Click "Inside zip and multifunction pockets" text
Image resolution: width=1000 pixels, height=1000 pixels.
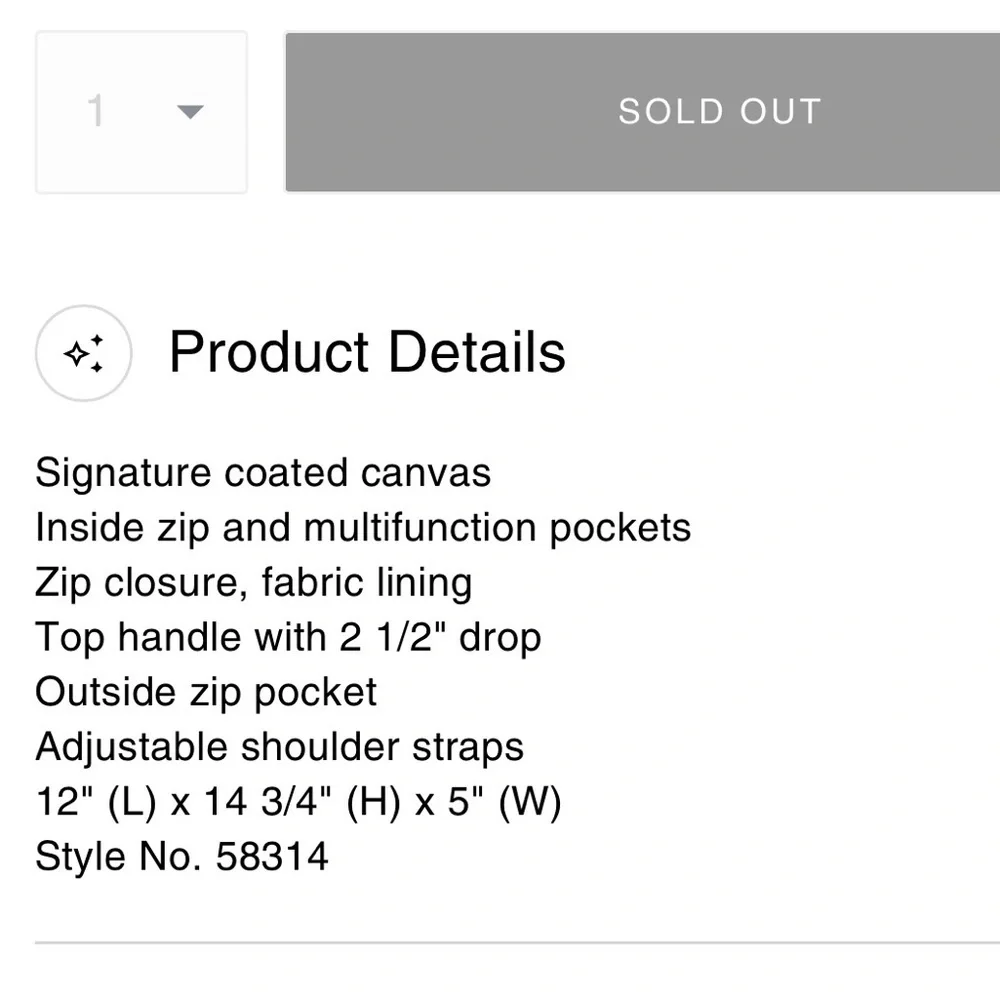tap(363, 528)
